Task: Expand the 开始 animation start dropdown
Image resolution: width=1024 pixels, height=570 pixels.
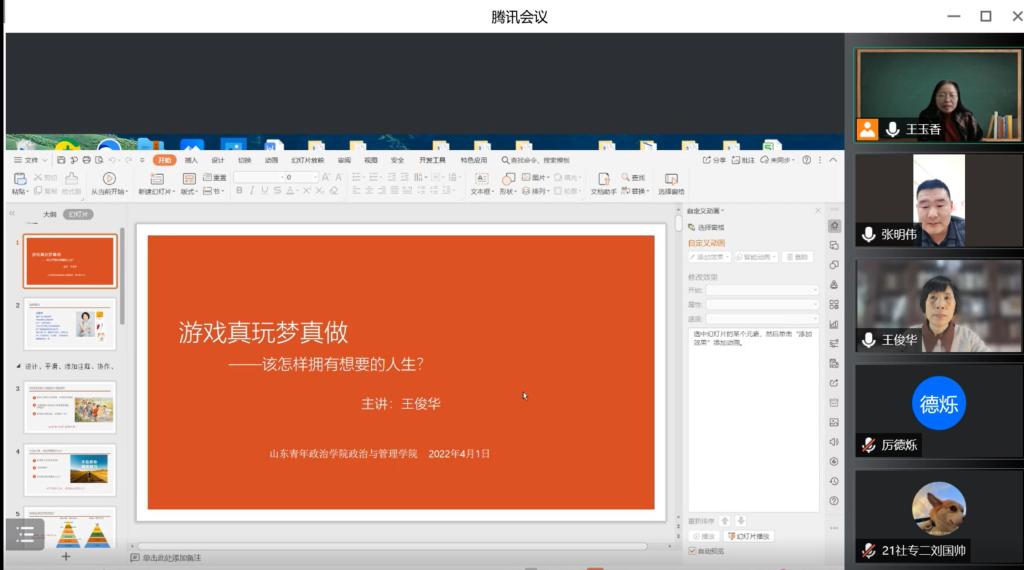Action: (762, 290)
